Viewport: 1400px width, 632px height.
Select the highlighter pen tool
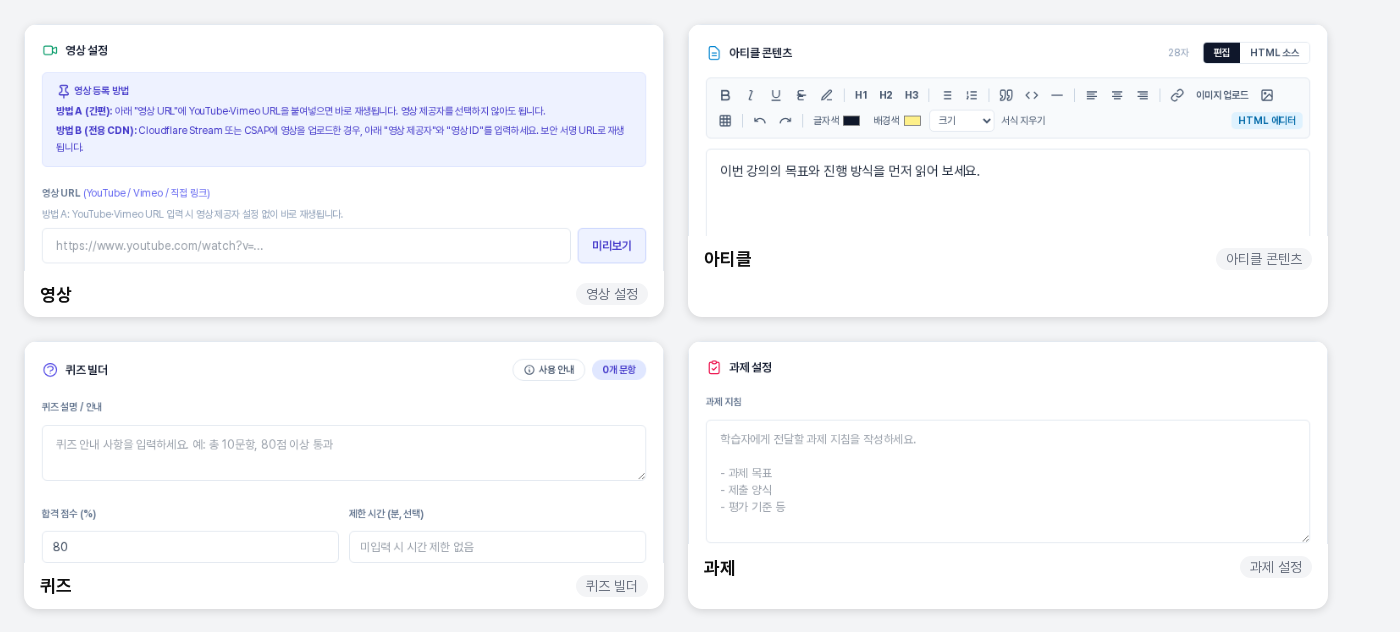point(826,95)
